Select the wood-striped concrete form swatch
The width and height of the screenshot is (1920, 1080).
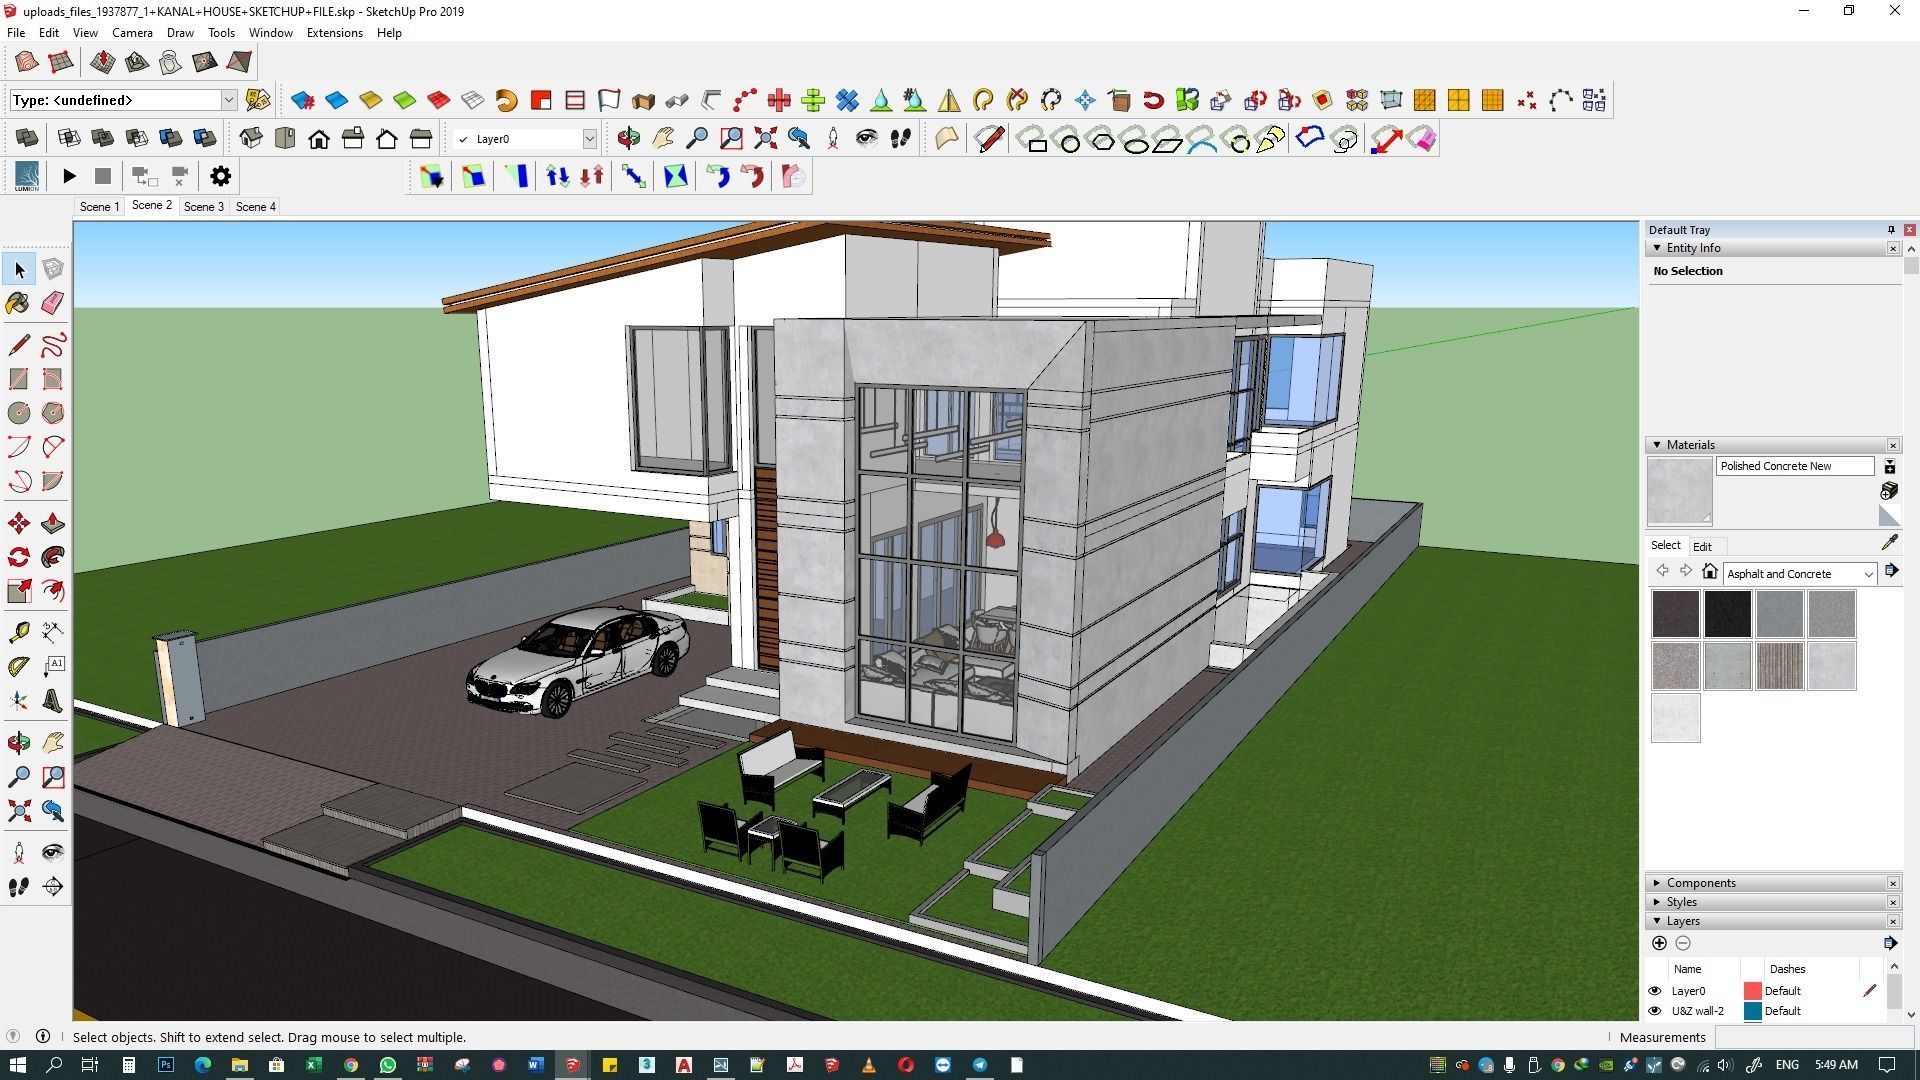point(1779,666)
